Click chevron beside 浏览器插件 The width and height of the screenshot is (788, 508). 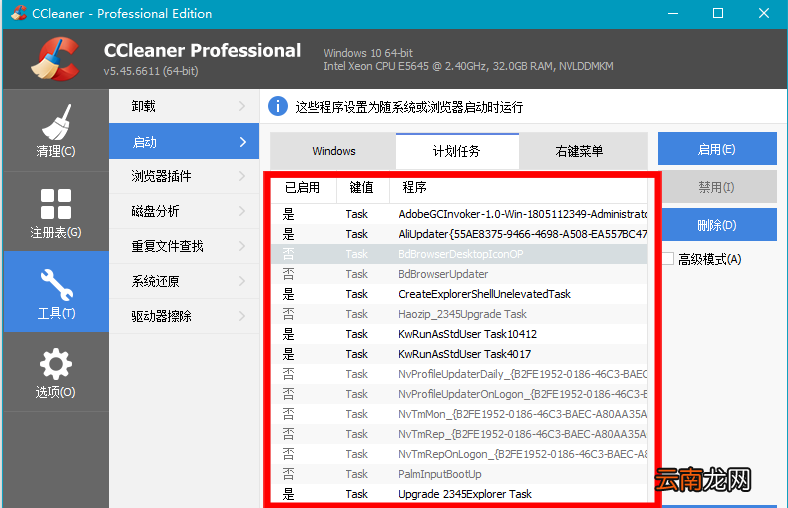pos(242,176)
